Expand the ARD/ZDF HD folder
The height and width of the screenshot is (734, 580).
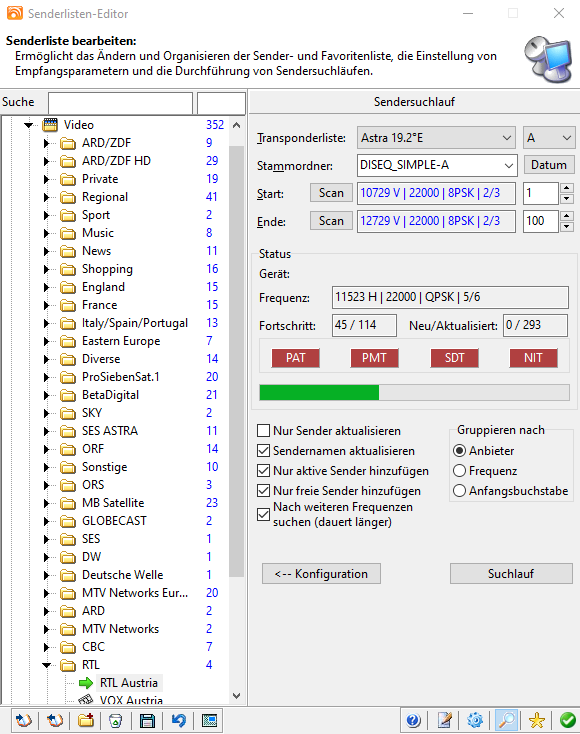(x=46, y=161)
